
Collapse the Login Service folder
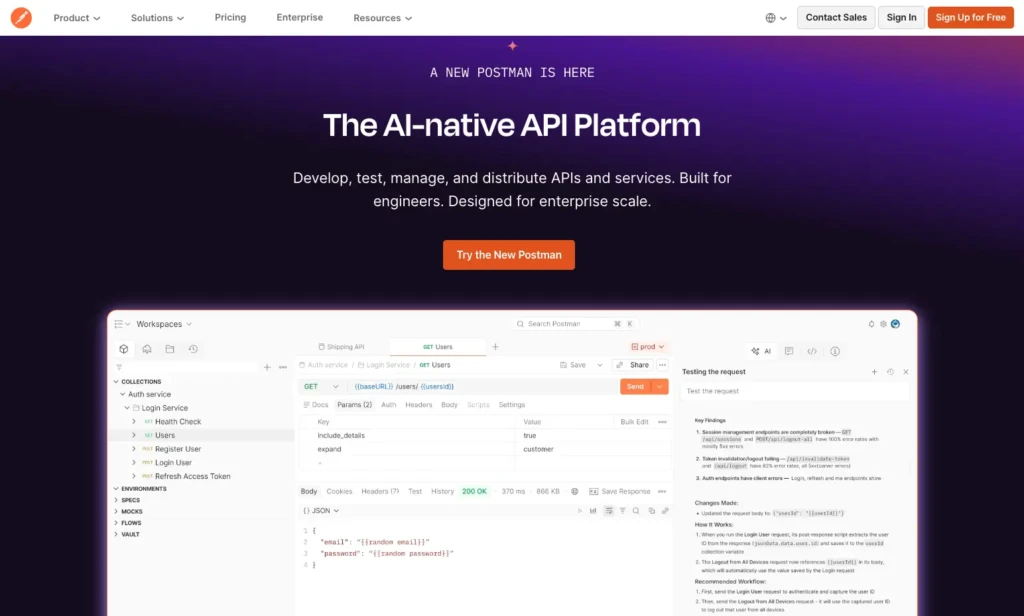[127, 408]
